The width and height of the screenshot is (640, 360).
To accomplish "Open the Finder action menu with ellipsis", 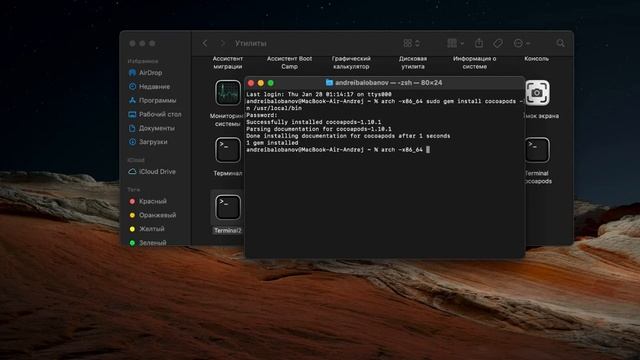I will pos(522,43).
